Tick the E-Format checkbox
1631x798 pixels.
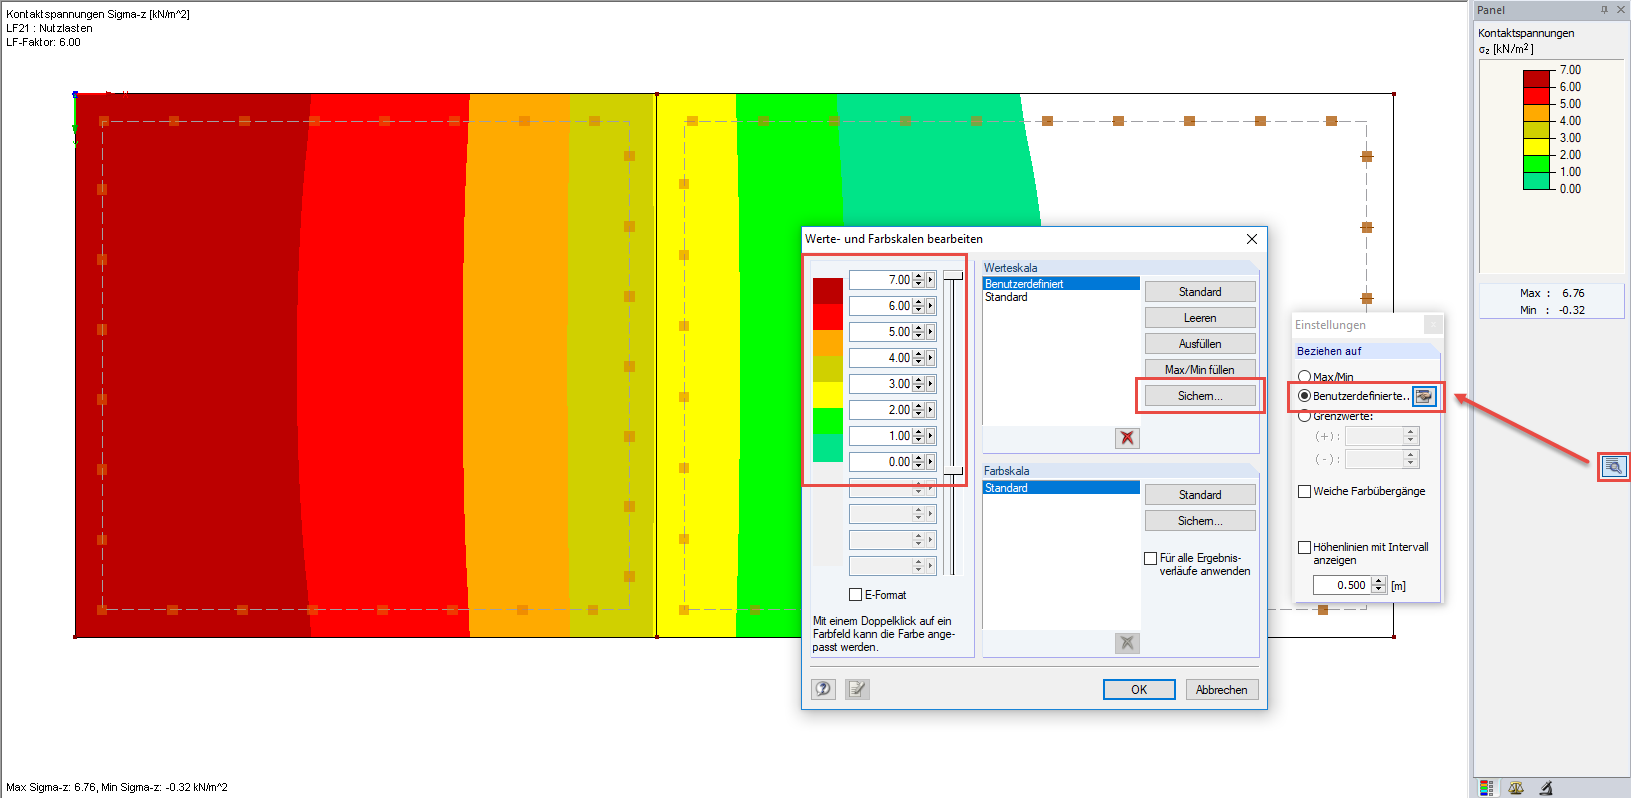(855, 594)
